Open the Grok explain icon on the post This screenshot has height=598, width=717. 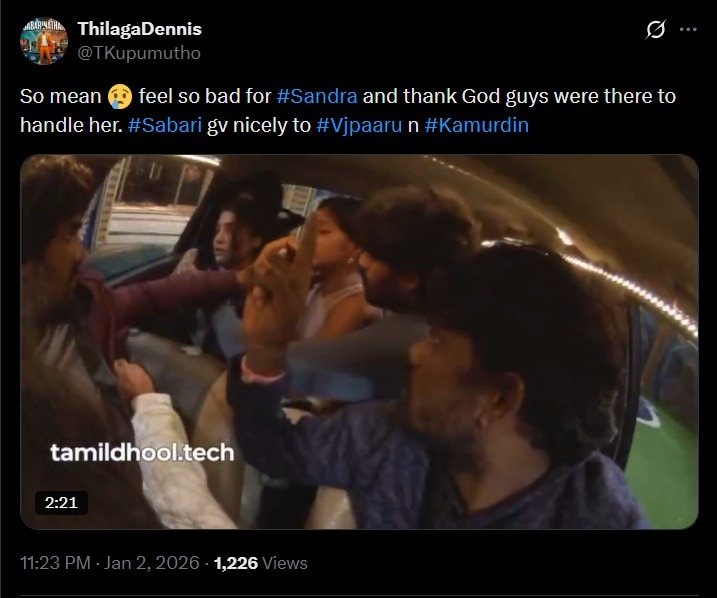[x=656, y=30]
